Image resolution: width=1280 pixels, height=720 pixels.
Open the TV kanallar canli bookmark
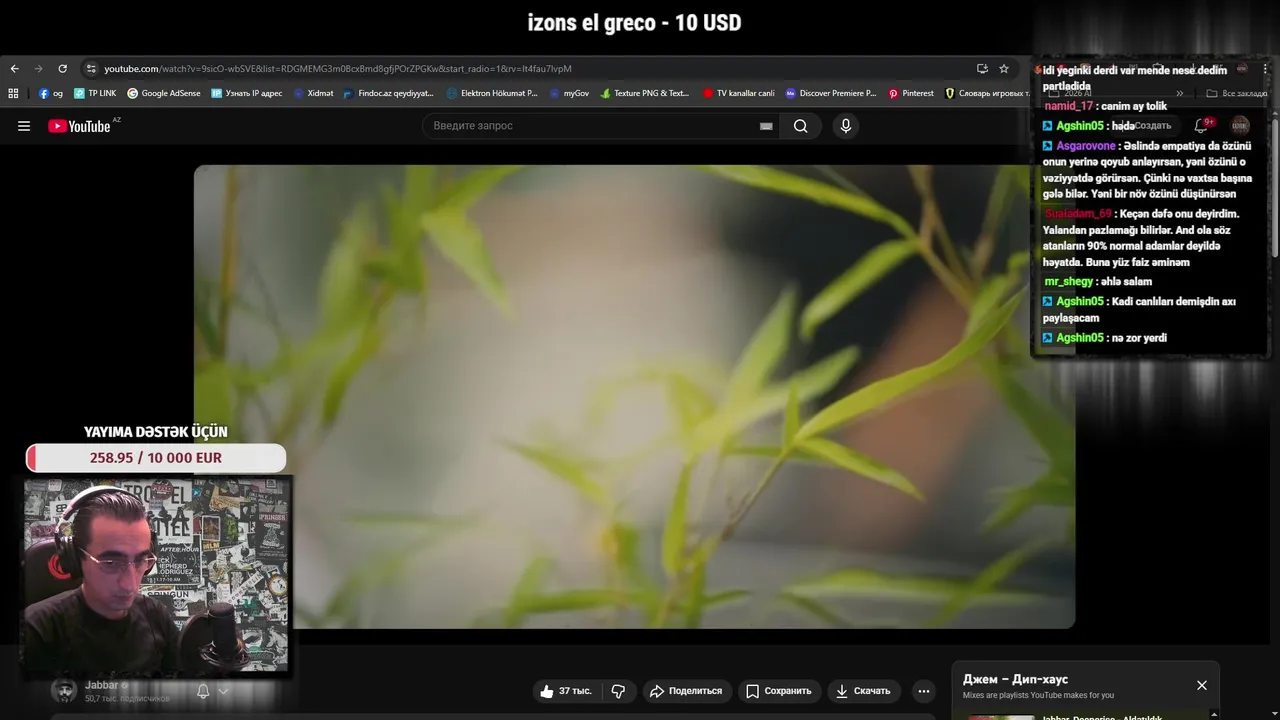tap(739, 93)
